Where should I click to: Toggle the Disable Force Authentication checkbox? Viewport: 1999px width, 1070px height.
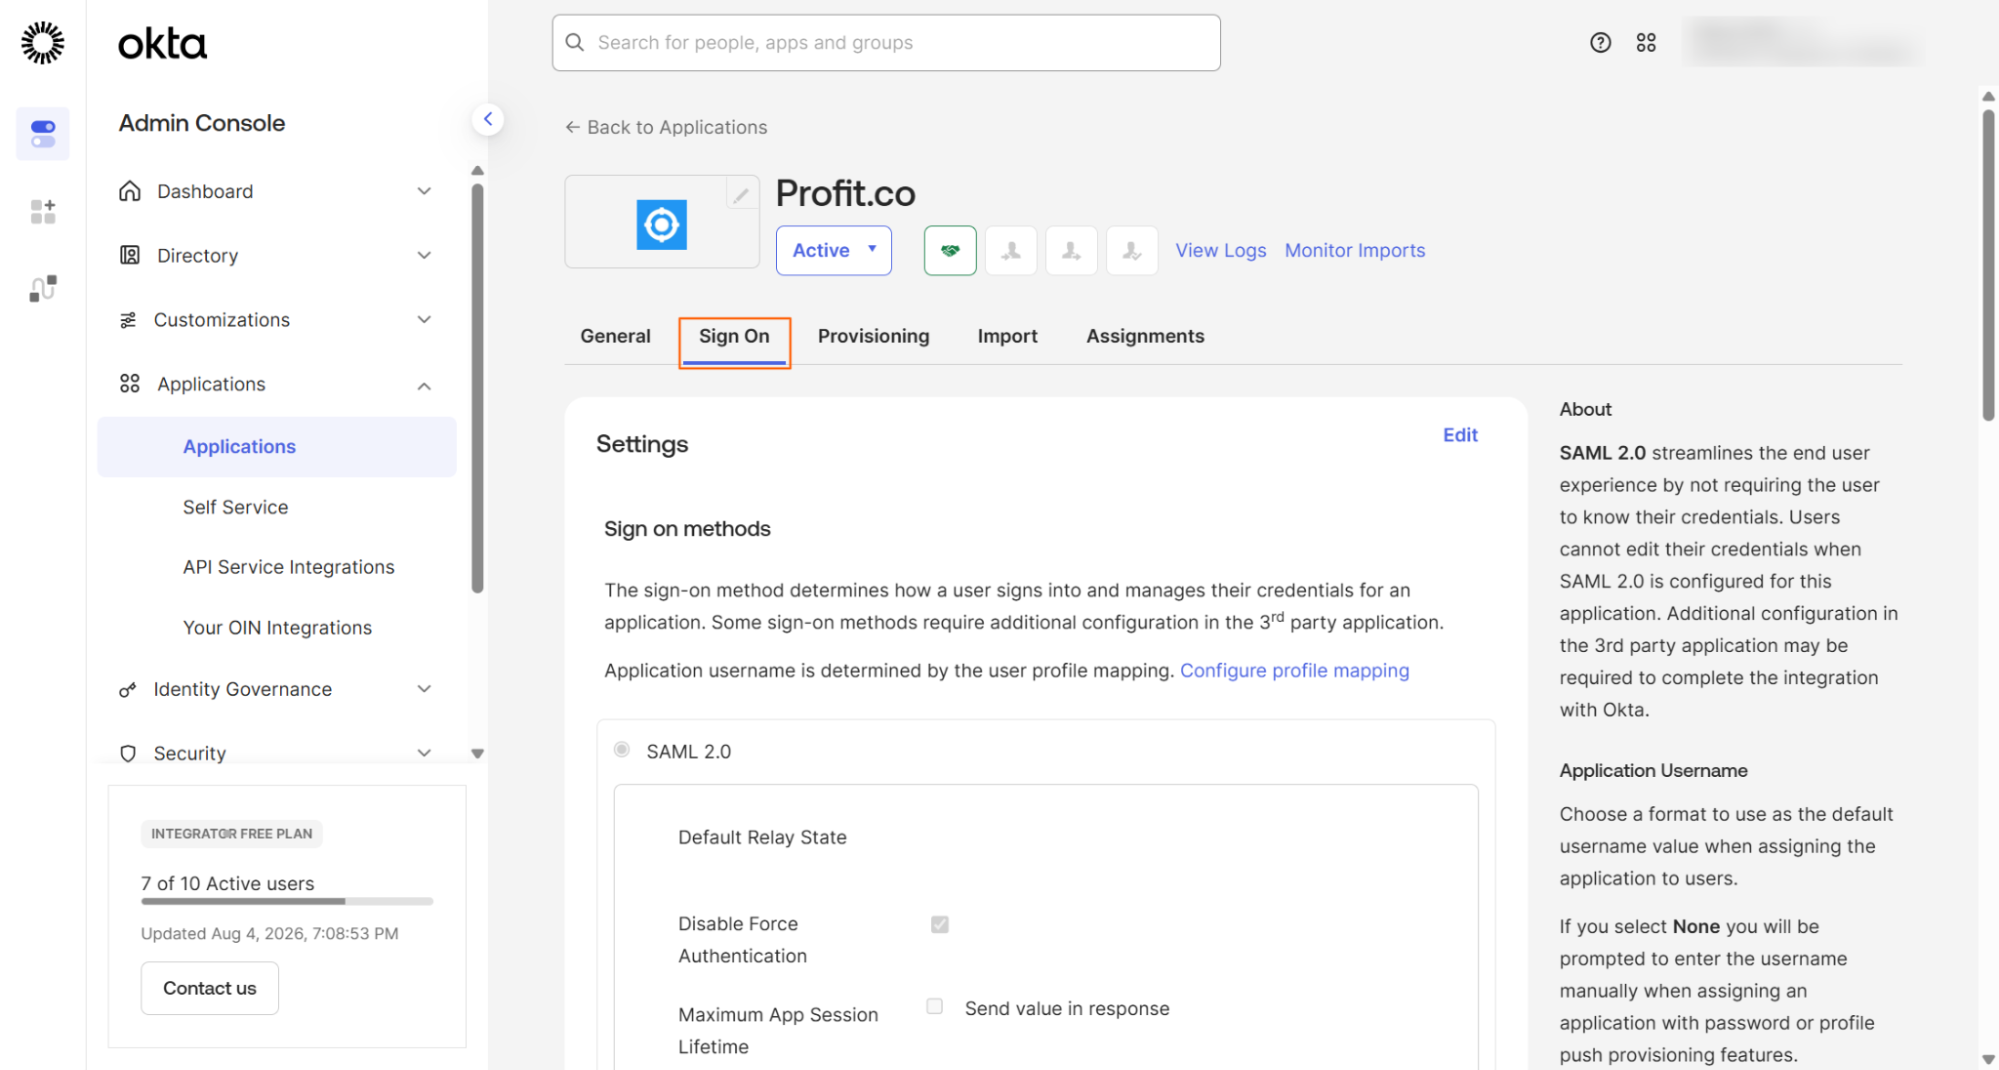click(x=939, y=924)
